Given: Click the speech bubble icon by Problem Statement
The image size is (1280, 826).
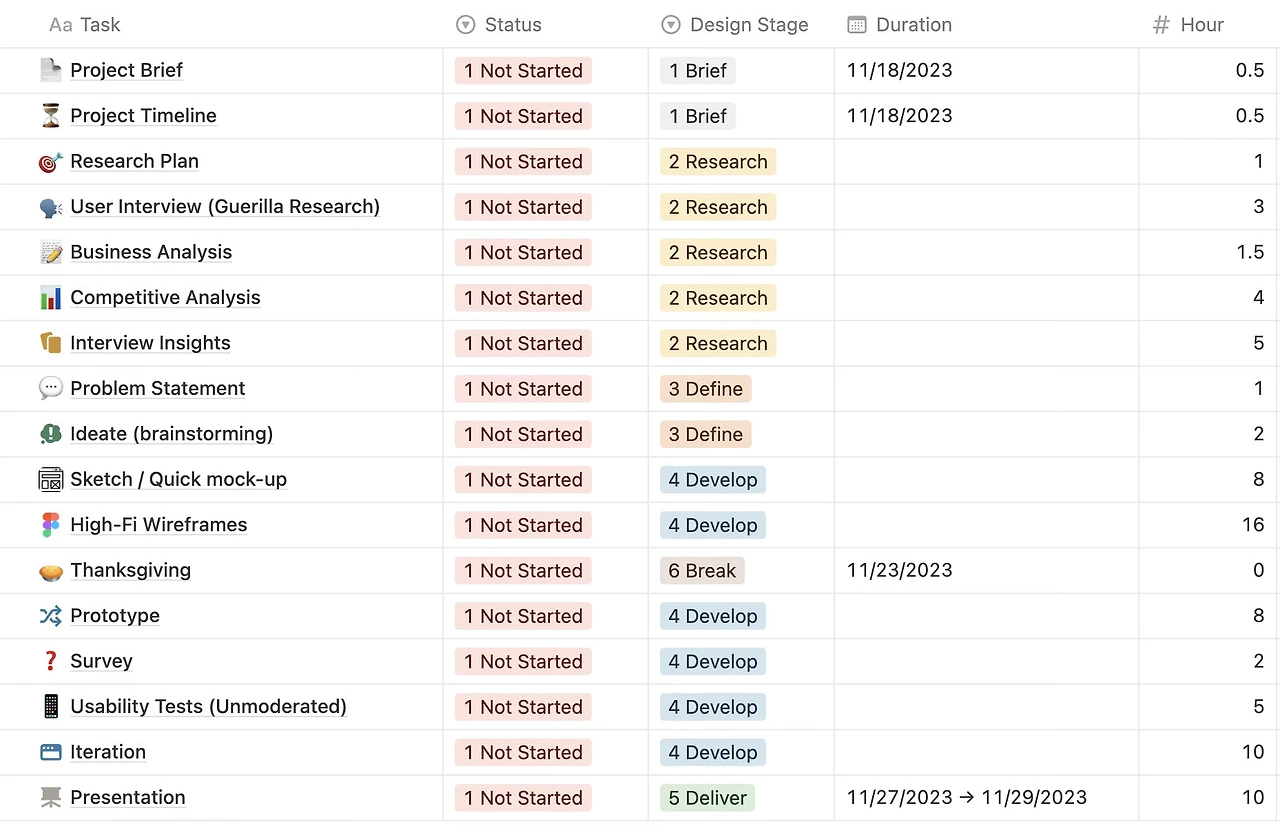Looking at the screenshot, I should point(50,389).
